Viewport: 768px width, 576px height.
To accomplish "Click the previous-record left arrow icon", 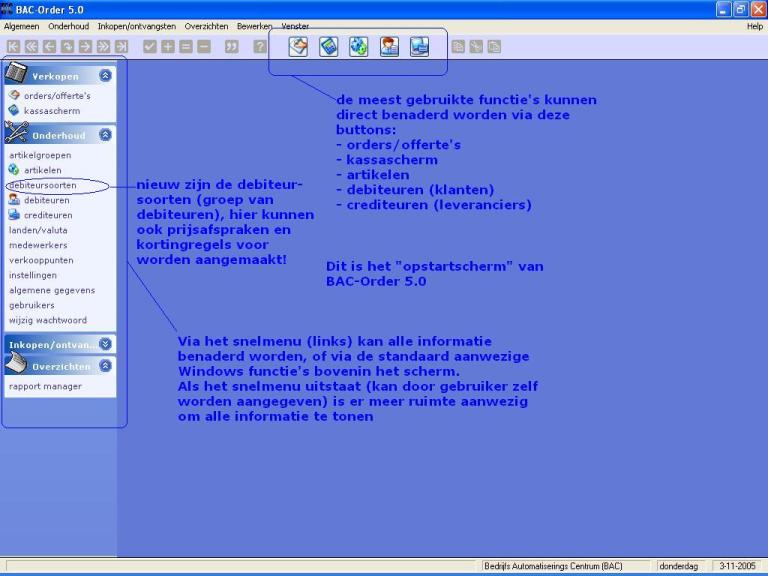I will [x=49, y=47].
